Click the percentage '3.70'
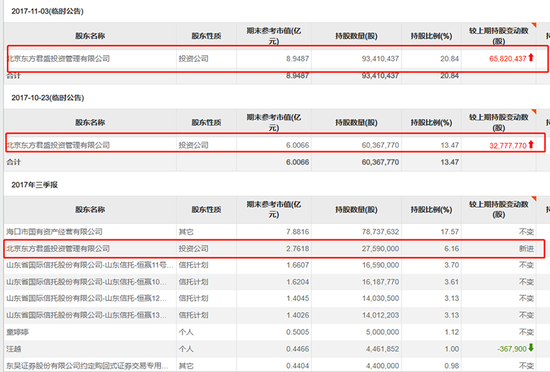Screen dimensions: 550x372 click(x=452, y=265)
